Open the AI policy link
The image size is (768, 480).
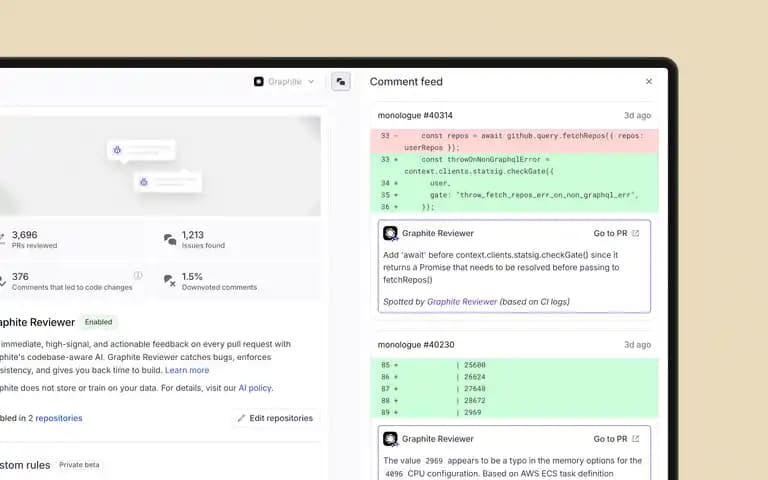[x=255, y=388]
